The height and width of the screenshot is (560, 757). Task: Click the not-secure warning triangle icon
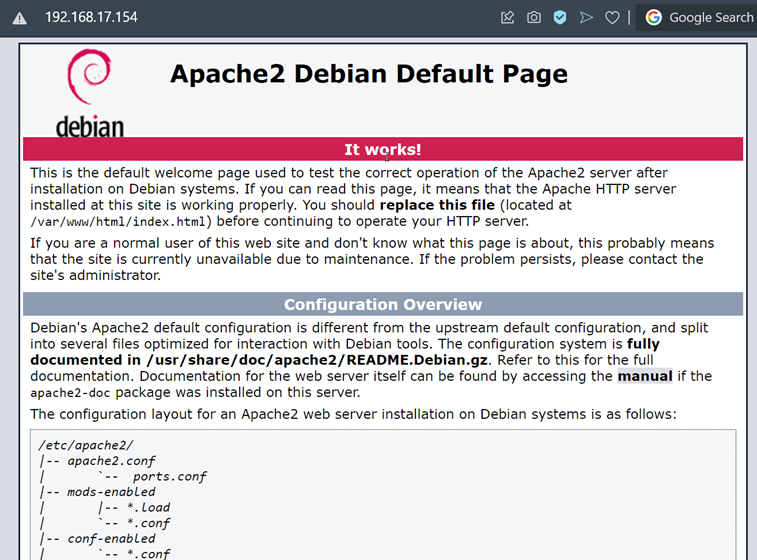click(x=19, y=18)
